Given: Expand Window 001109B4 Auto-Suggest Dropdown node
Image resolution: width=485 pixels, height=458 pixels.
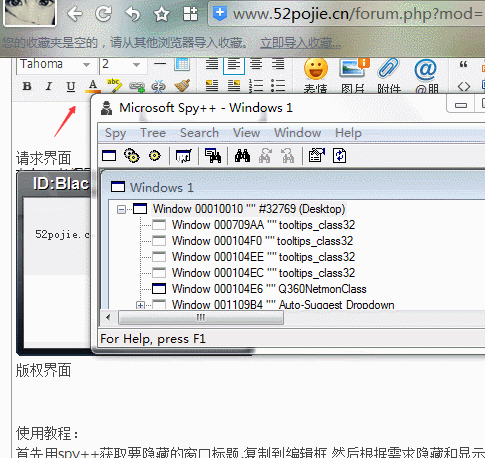Looking at the screenshot, I should (x=140, y=305).
